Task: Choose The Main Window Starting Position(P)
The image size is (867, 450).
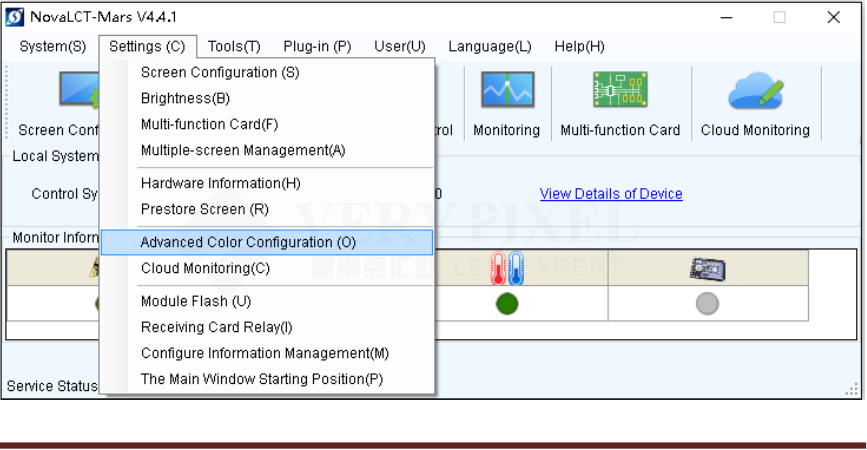Action: tap(267, 379)
